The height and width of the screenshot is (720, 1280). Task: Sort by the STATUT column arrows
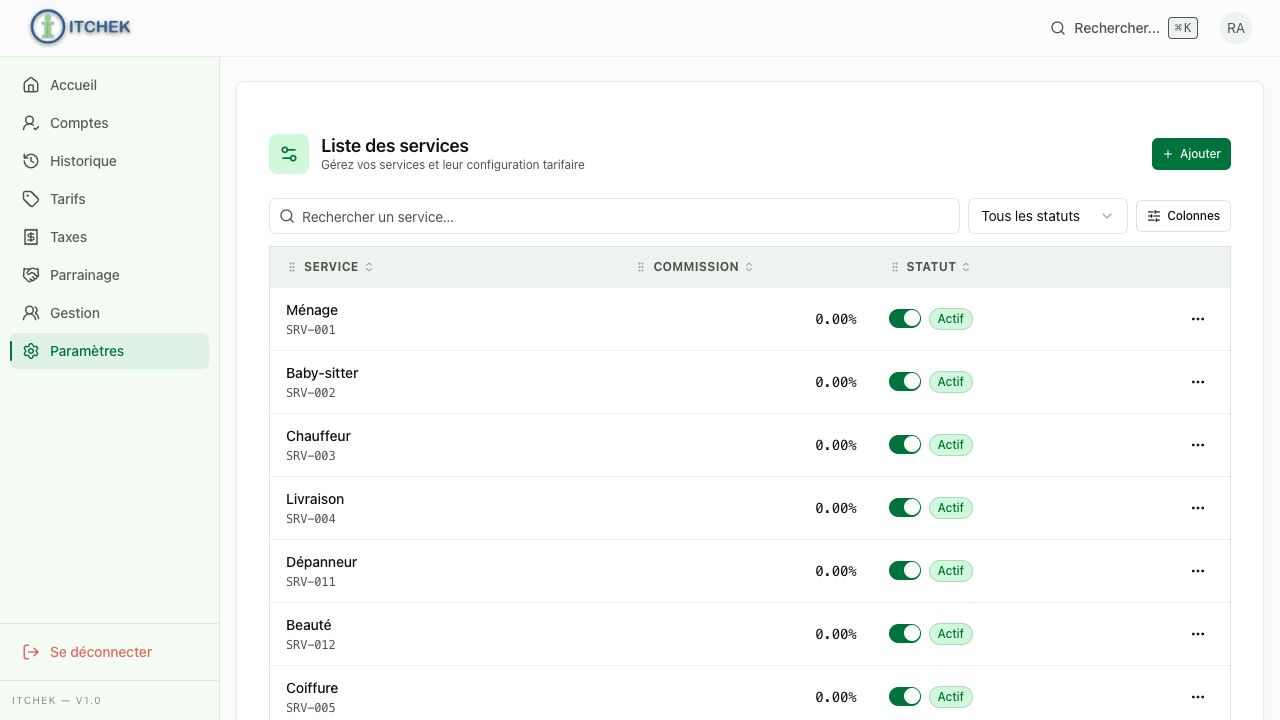tap(966, 267)
